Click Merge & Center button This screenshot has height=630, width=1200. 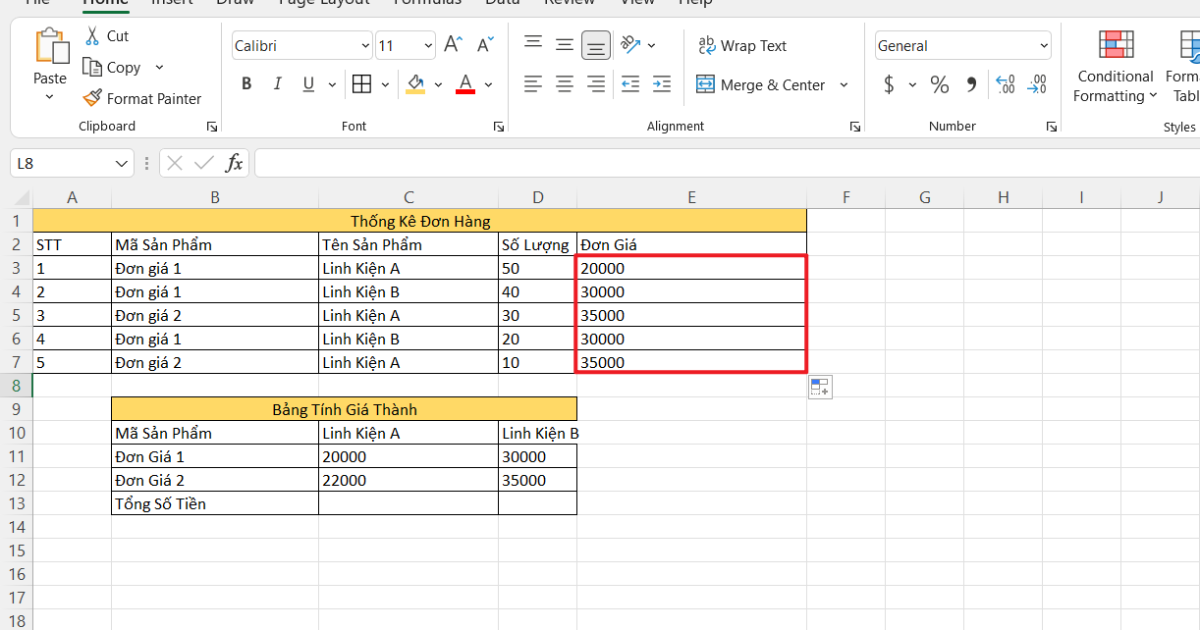pyautogui.click(x=760, y=85)
